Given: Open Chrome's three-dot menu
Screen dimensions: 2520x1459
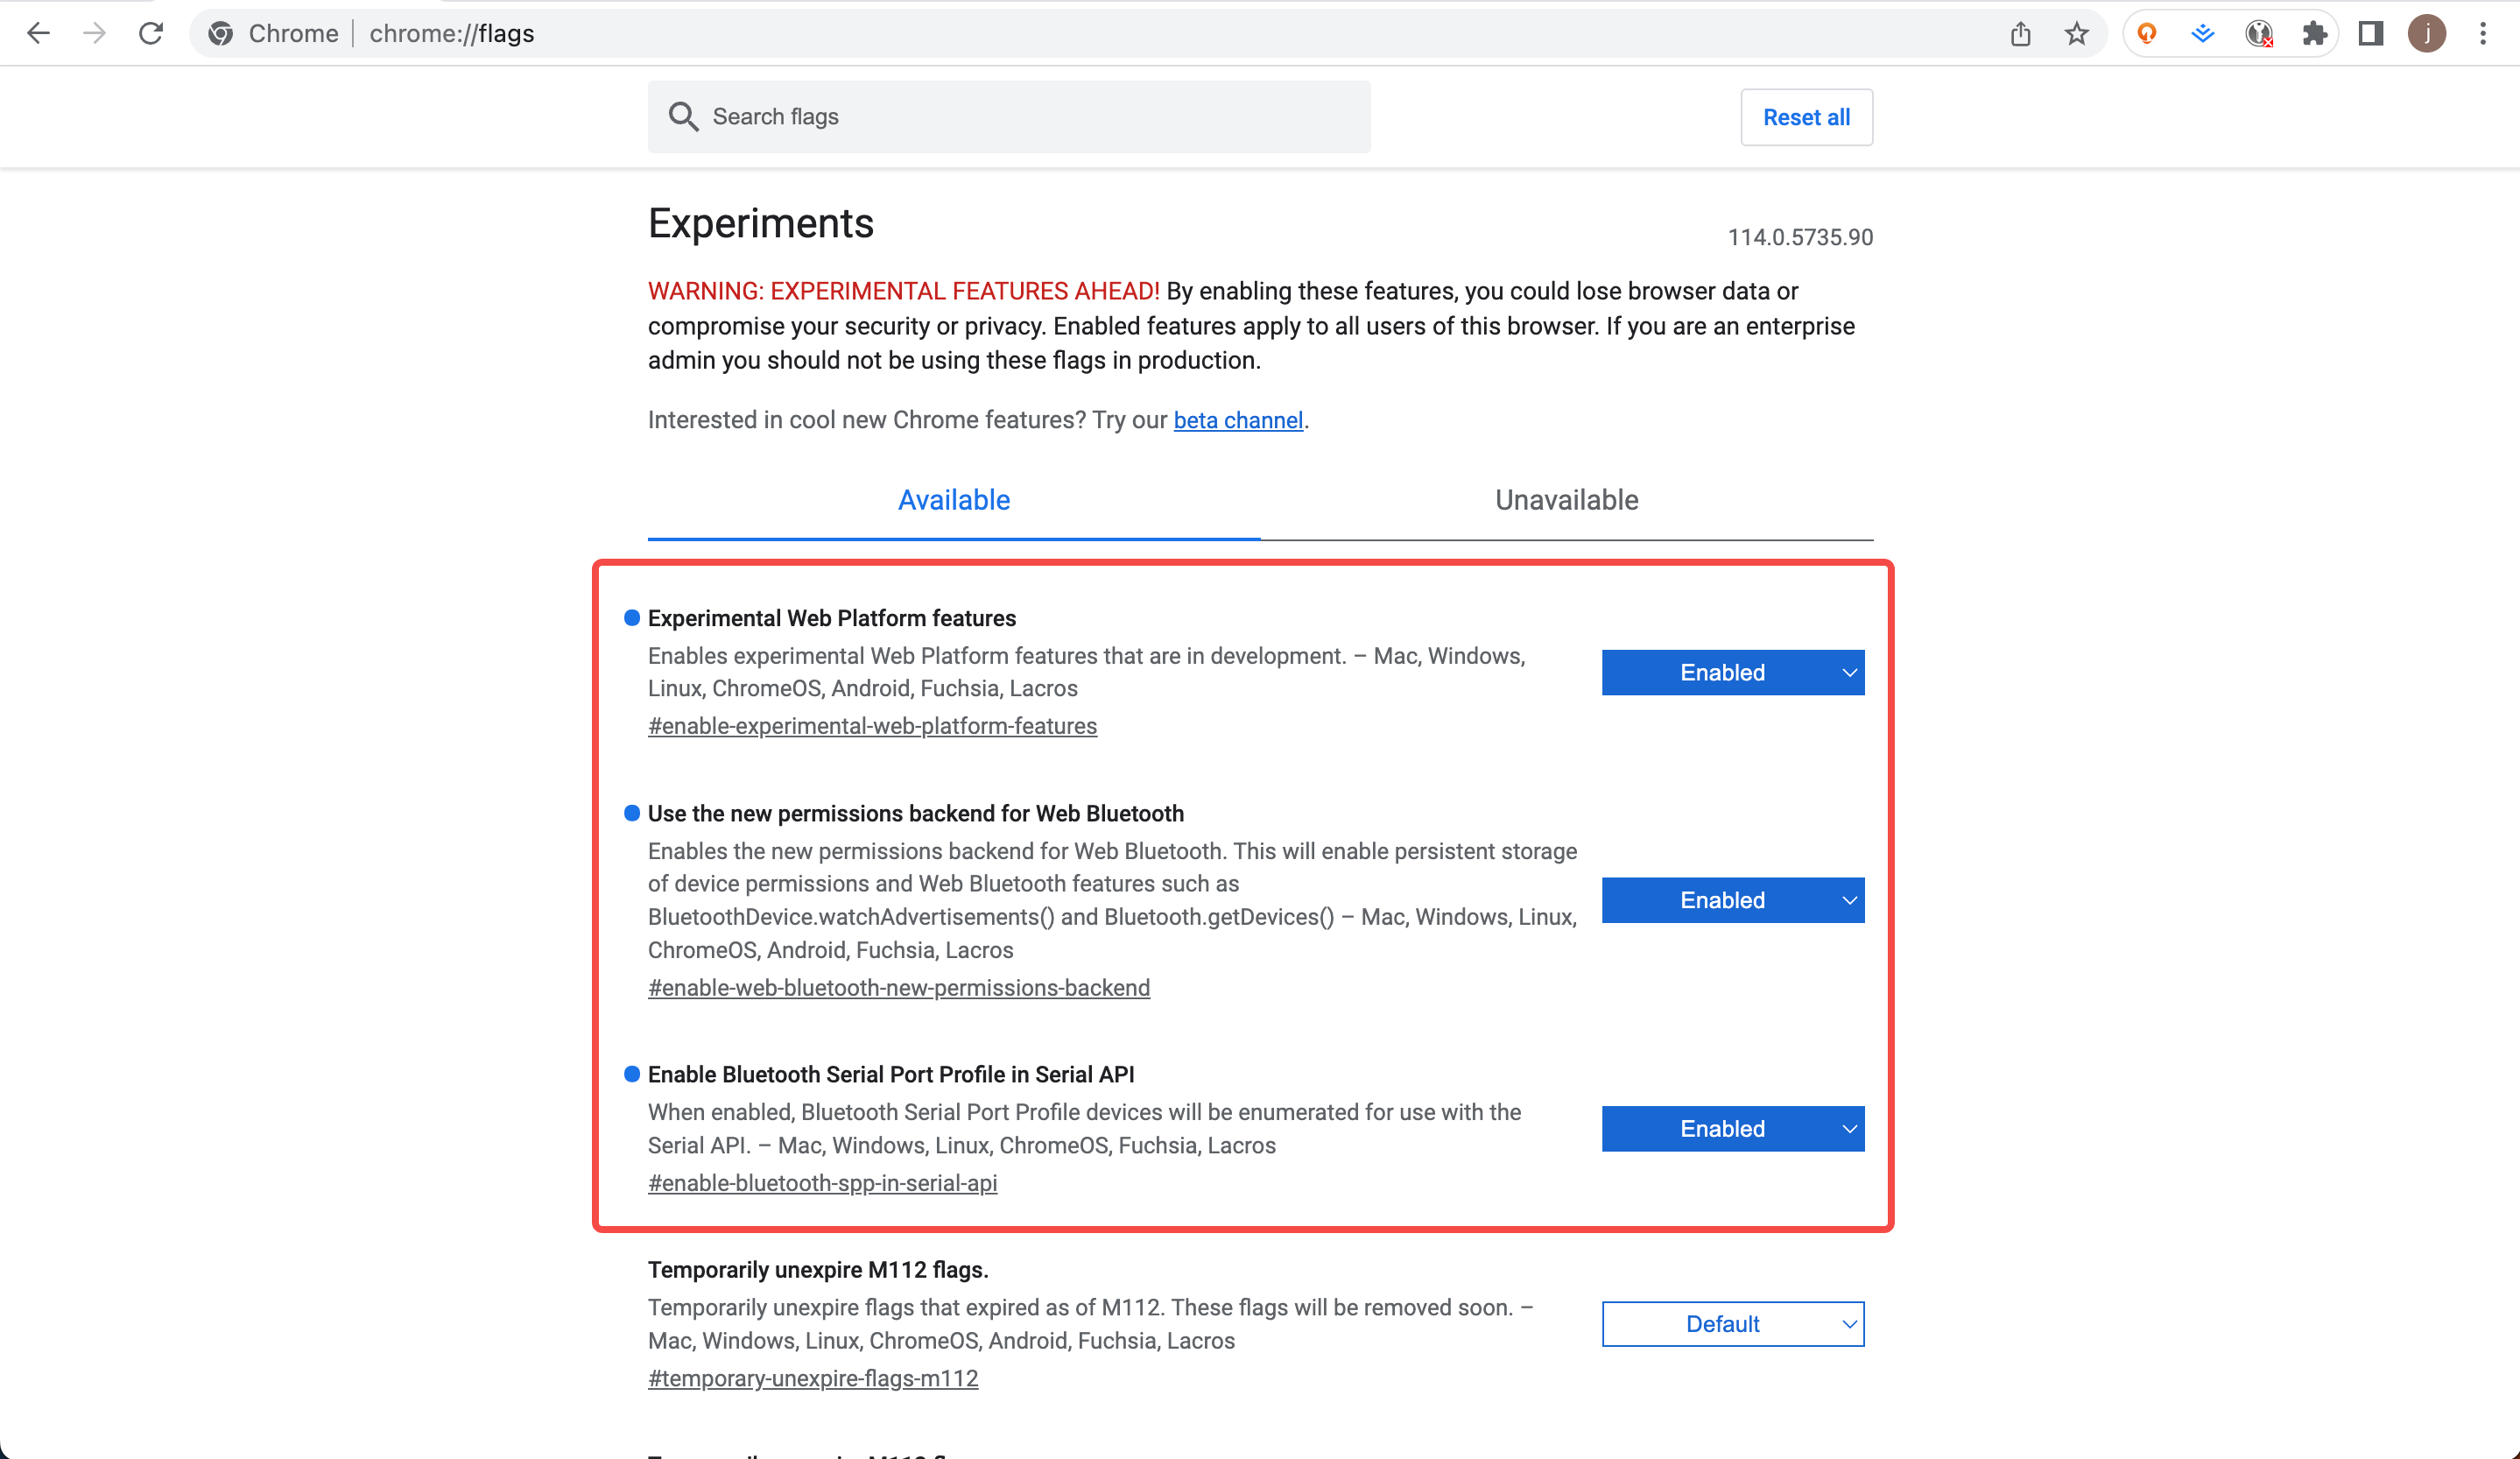Looking at the screenshot, I should coord(2483,33).
